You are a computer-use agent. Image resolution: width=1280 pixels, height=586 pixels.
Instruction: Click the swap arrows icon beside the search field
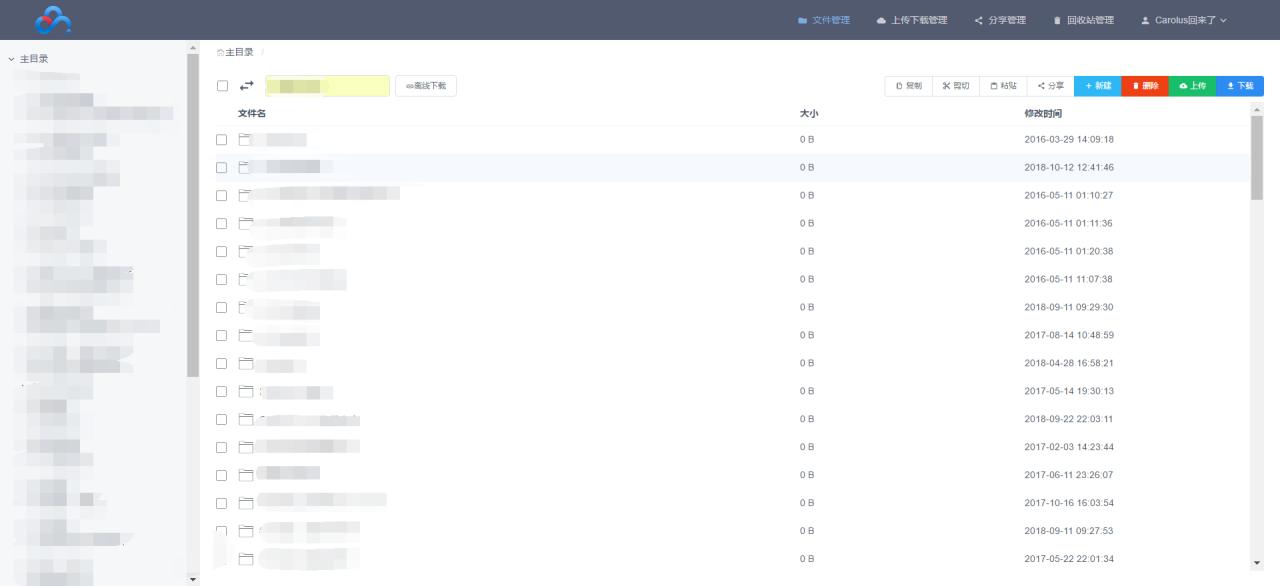[246, 86]
